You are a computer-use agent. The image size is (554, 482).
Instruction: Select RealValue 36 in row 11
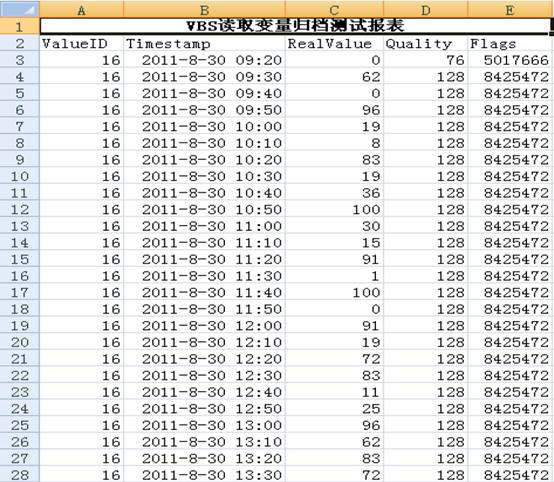[334, 193]
